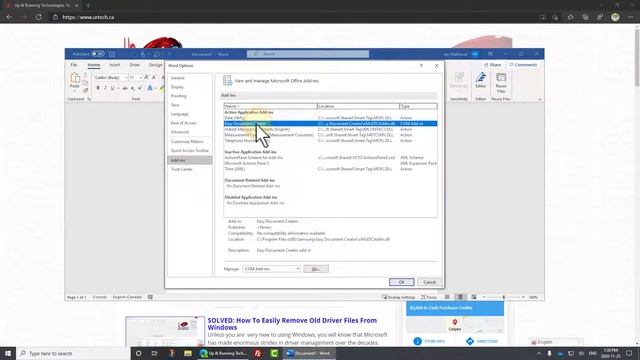The width and height of the screenshot is (640, 360).
Task: Select Display in Word Options
Action: click(190, 87)
